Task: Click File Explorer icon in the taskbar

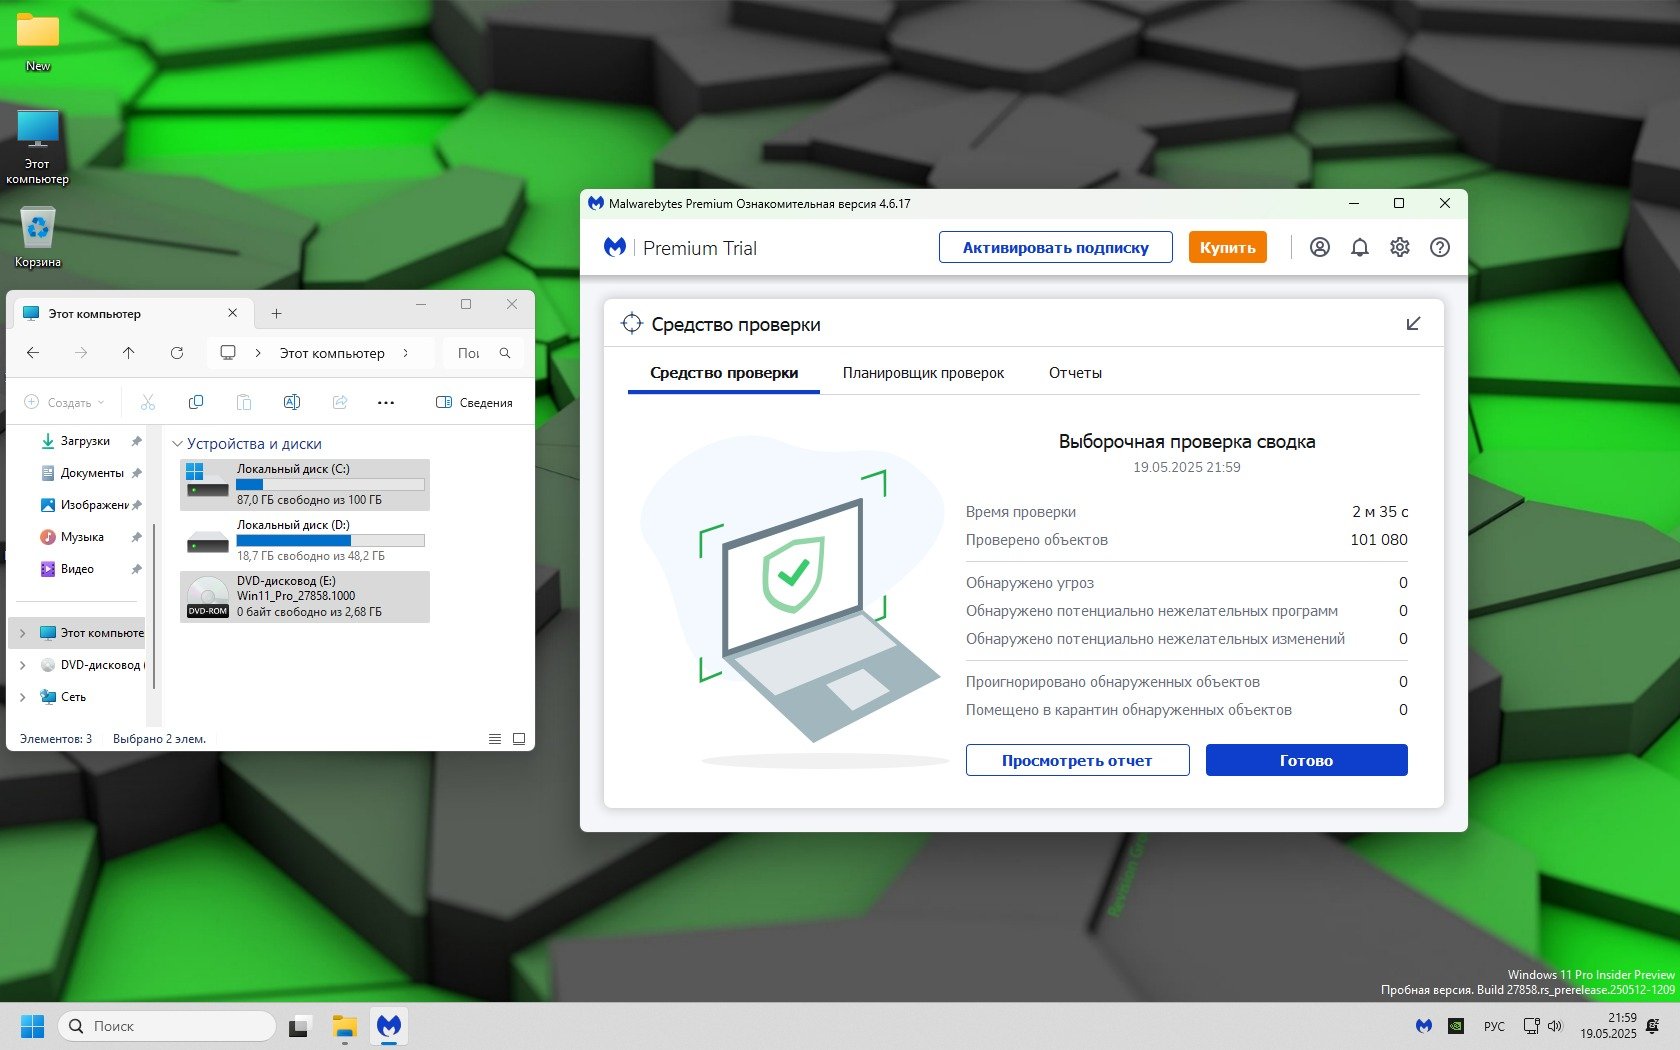Action: (x=345, y=1026)
